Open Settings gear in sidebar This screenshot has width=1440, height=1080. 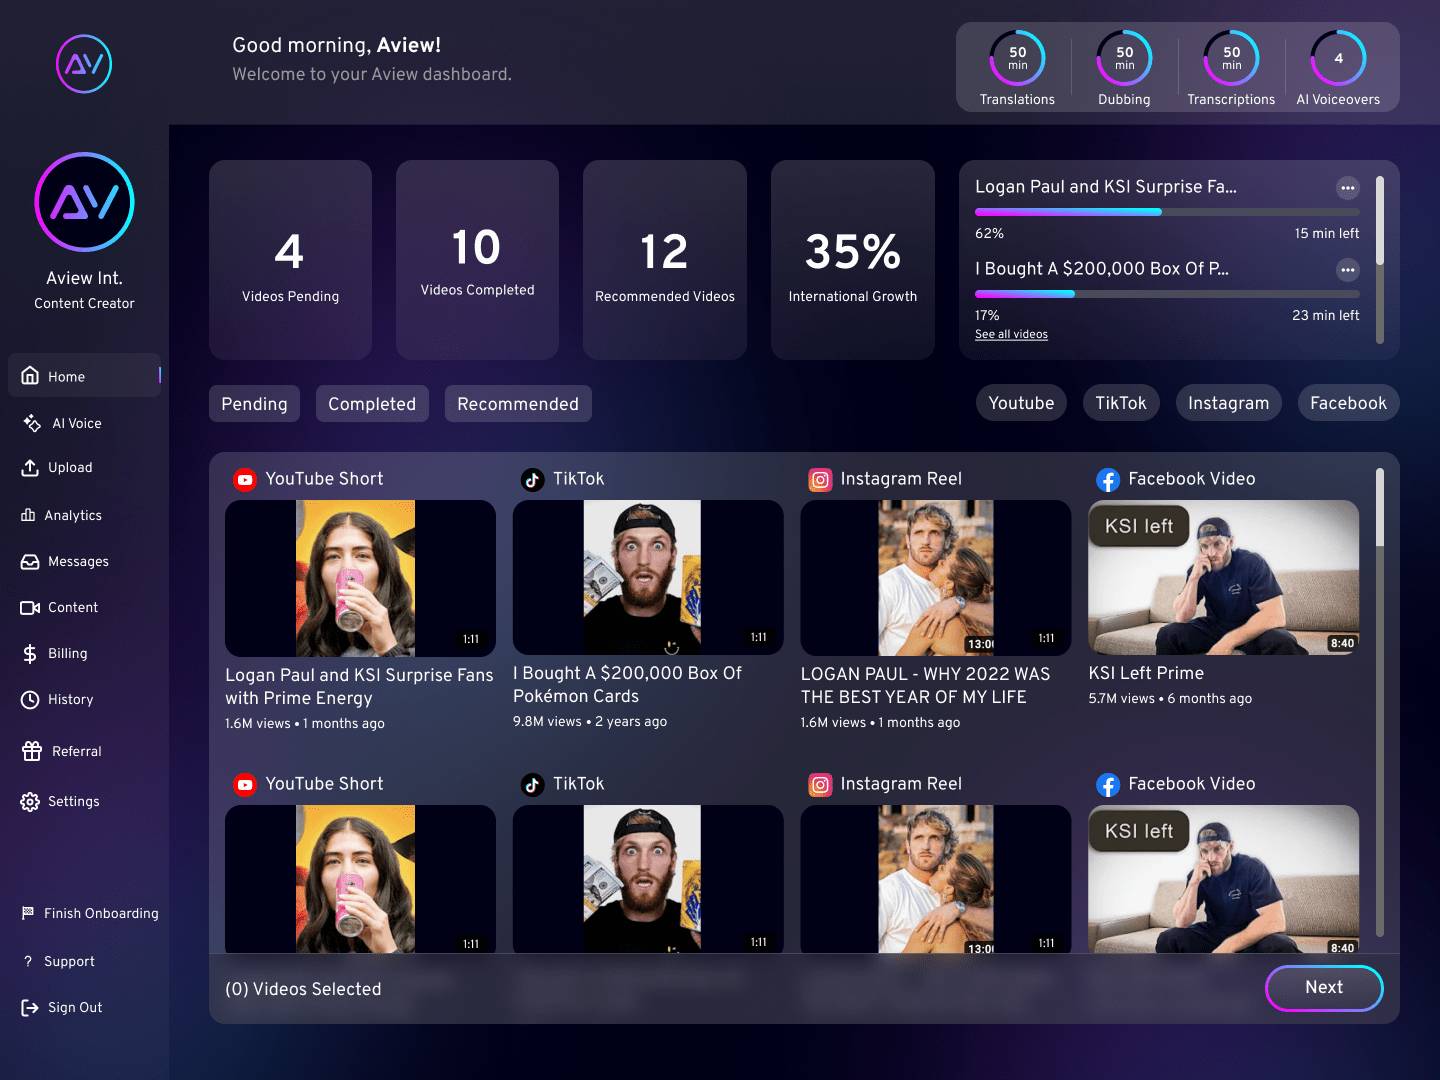coord(30,801)
